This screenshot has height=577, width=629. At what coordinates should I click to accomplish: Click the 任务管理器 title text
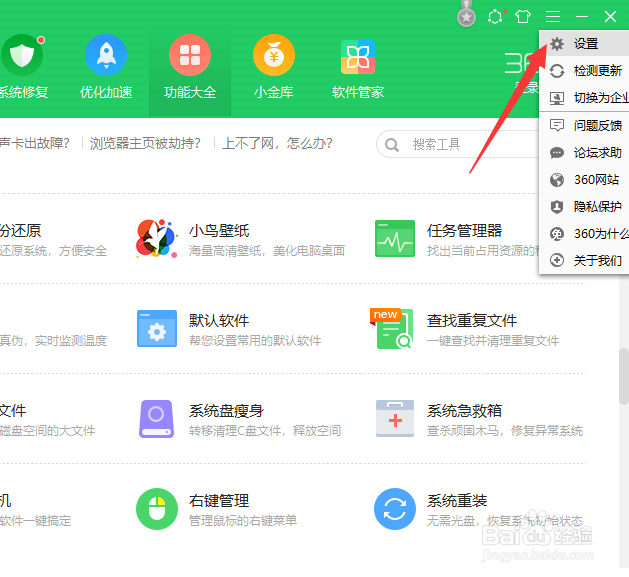(x=464, y=231)
